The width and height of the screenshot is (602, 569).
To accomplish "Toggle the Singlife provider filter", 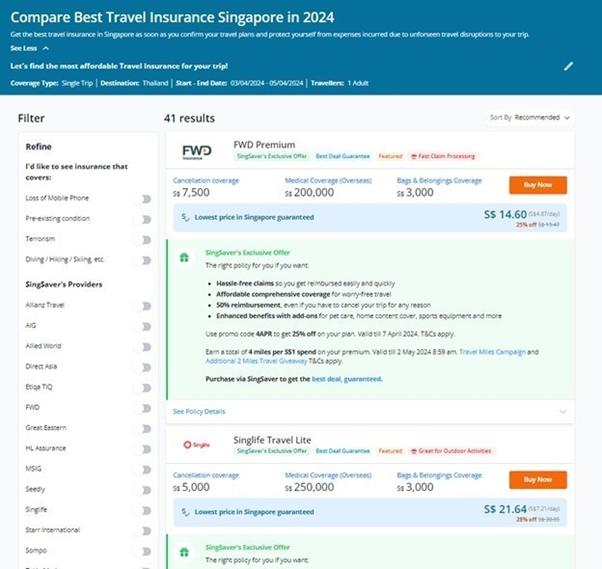I will tap(146, 509).
